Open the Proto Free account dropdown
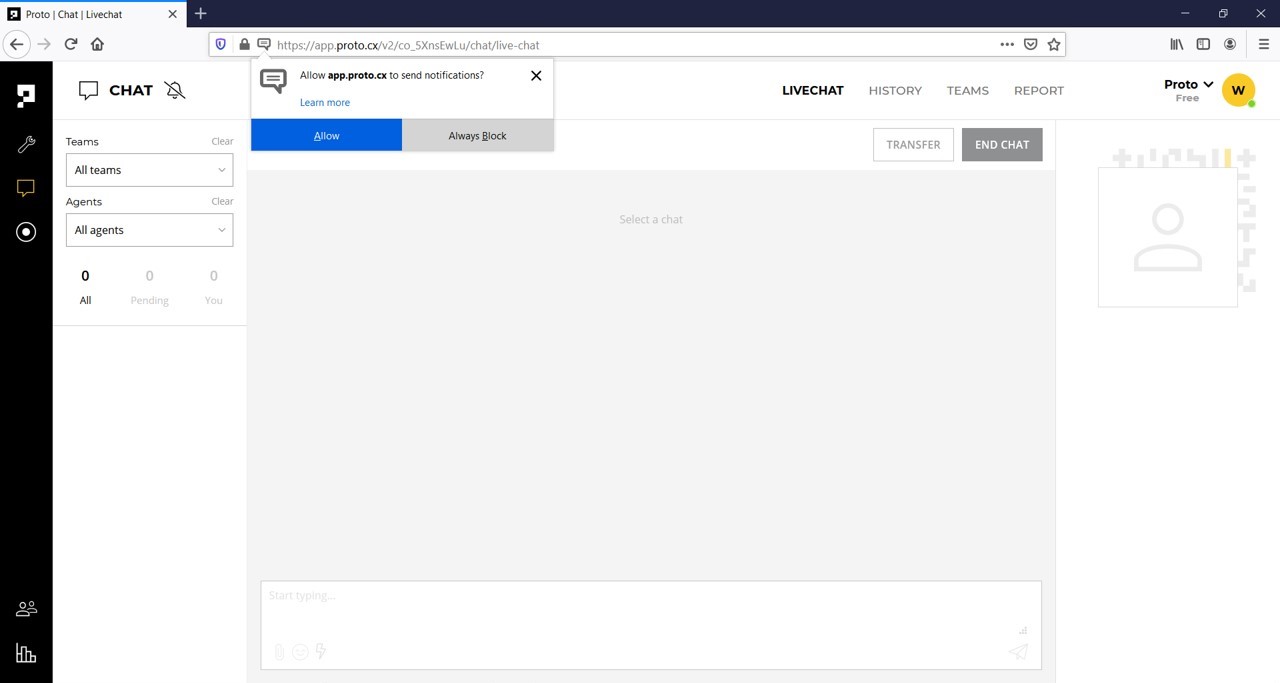The height and width of the screenshot is (683, 1280). coord(1188,90)
